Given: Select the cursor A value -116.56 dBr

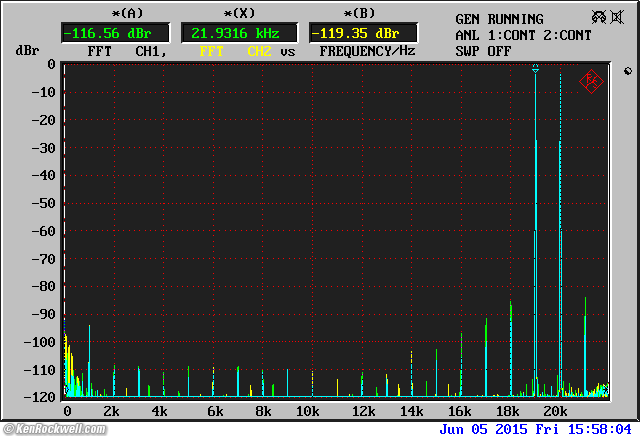Looking at the screenshot, I should [x=104, y=32].
